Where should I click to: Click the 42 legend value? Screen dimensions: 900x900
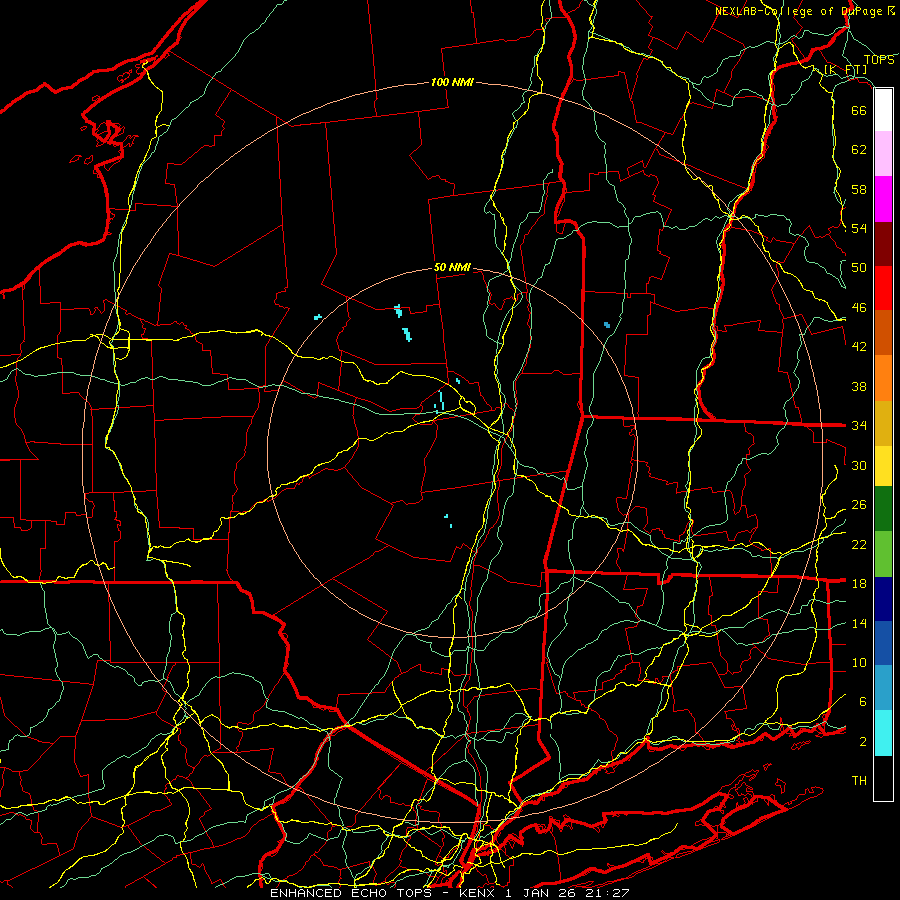[859, 347]
